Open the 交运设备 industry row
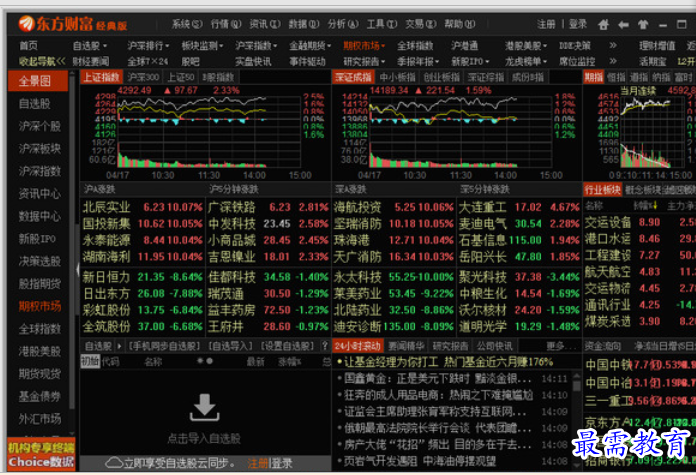 click(639, 222)
